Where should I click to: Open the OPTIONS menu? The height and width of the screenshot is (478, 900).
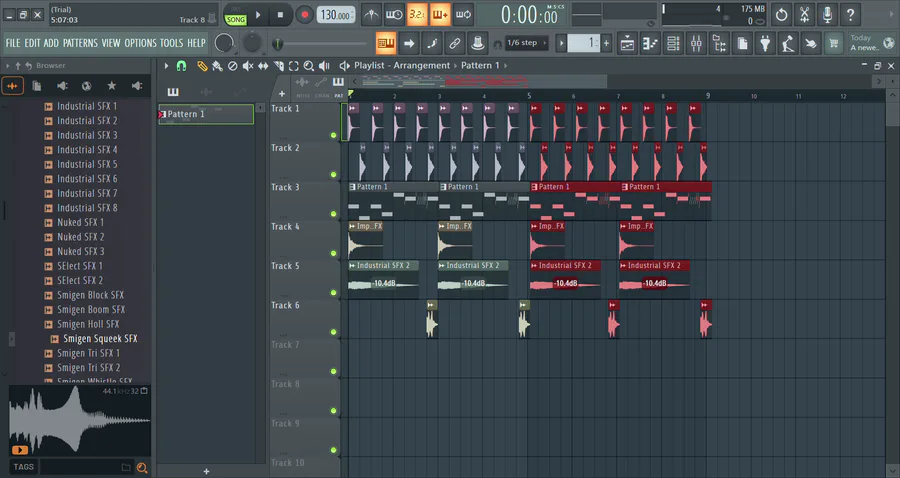coord(140,43)
